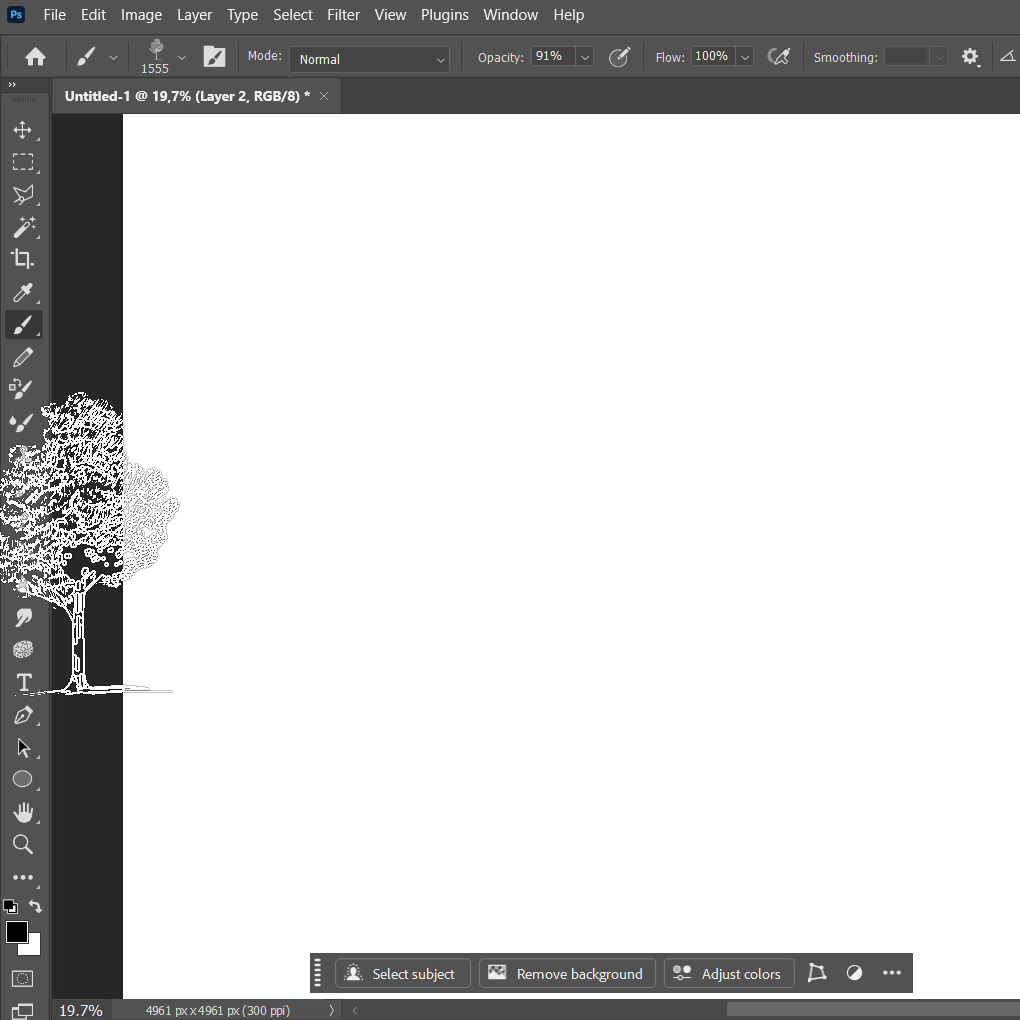The height and width of the screenshot is (1020, 1020).
Task: Click the Remove background button
Action: click(x=567, y=974)
